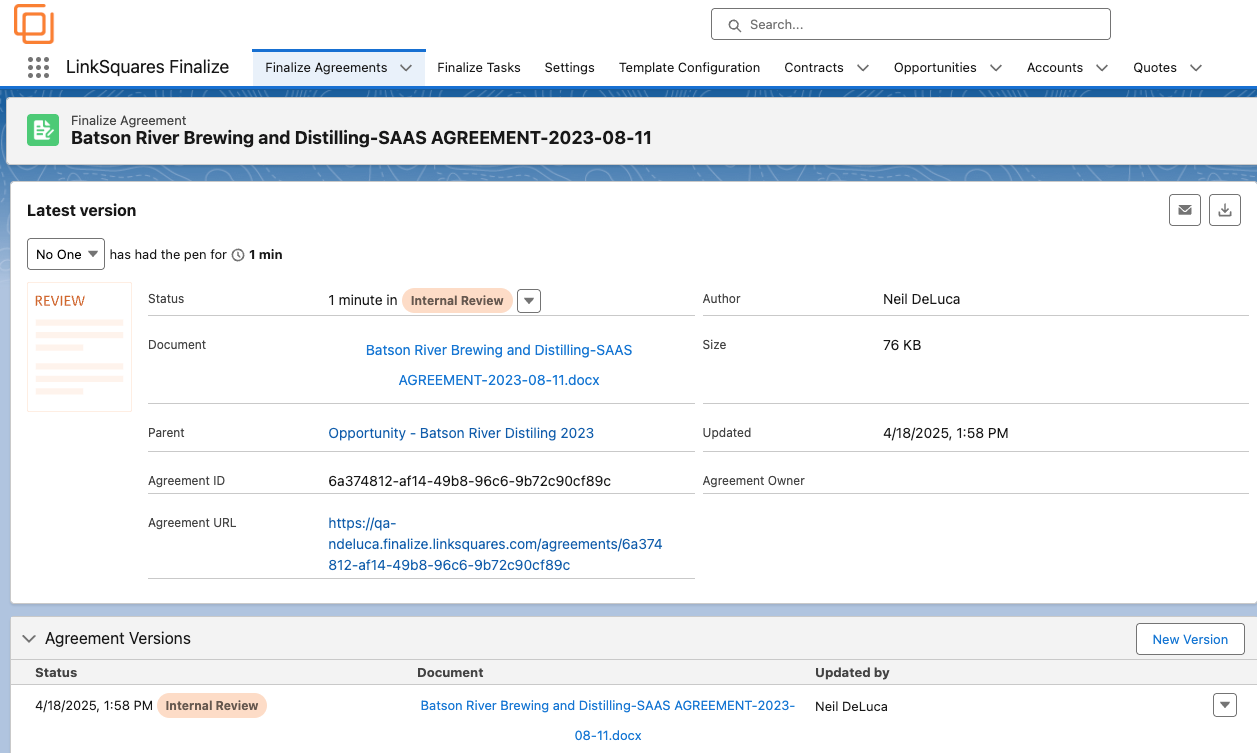This screenshot has width=1257, height=753.
Task: Open the Contracts tab
Action: (x=814, y=68)
